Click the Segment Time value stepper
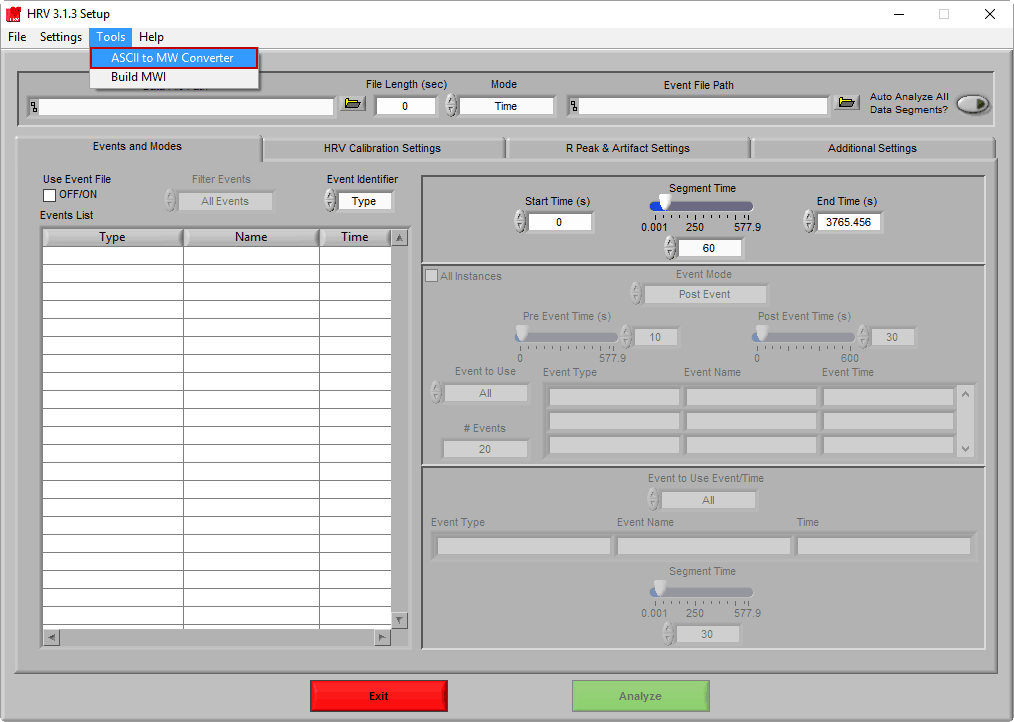 670,248
